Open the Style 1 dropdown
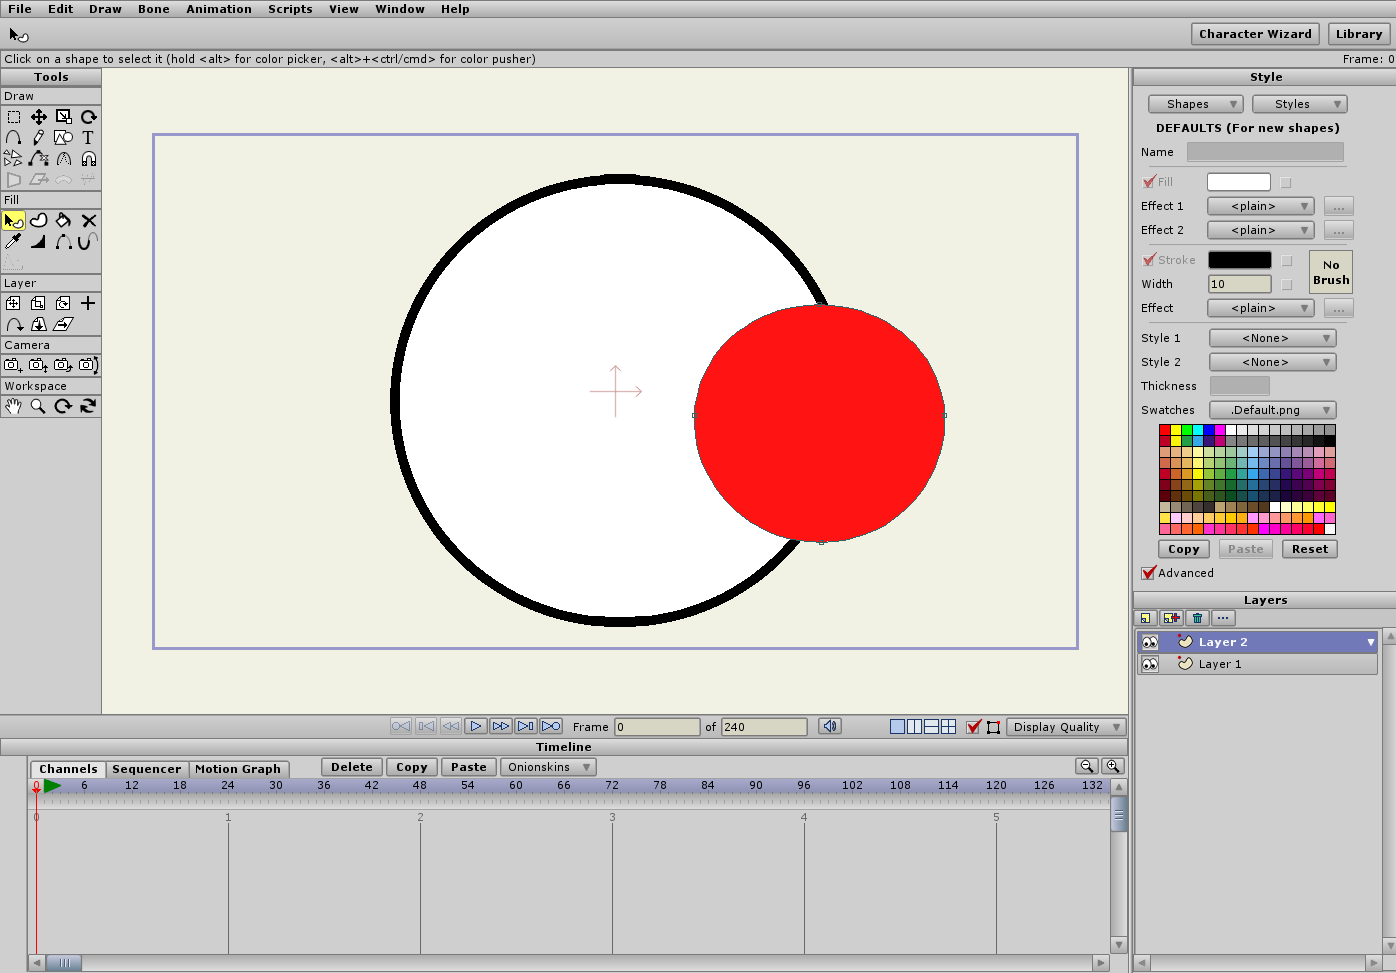The image size is (1396, 973). (1272, 338)
